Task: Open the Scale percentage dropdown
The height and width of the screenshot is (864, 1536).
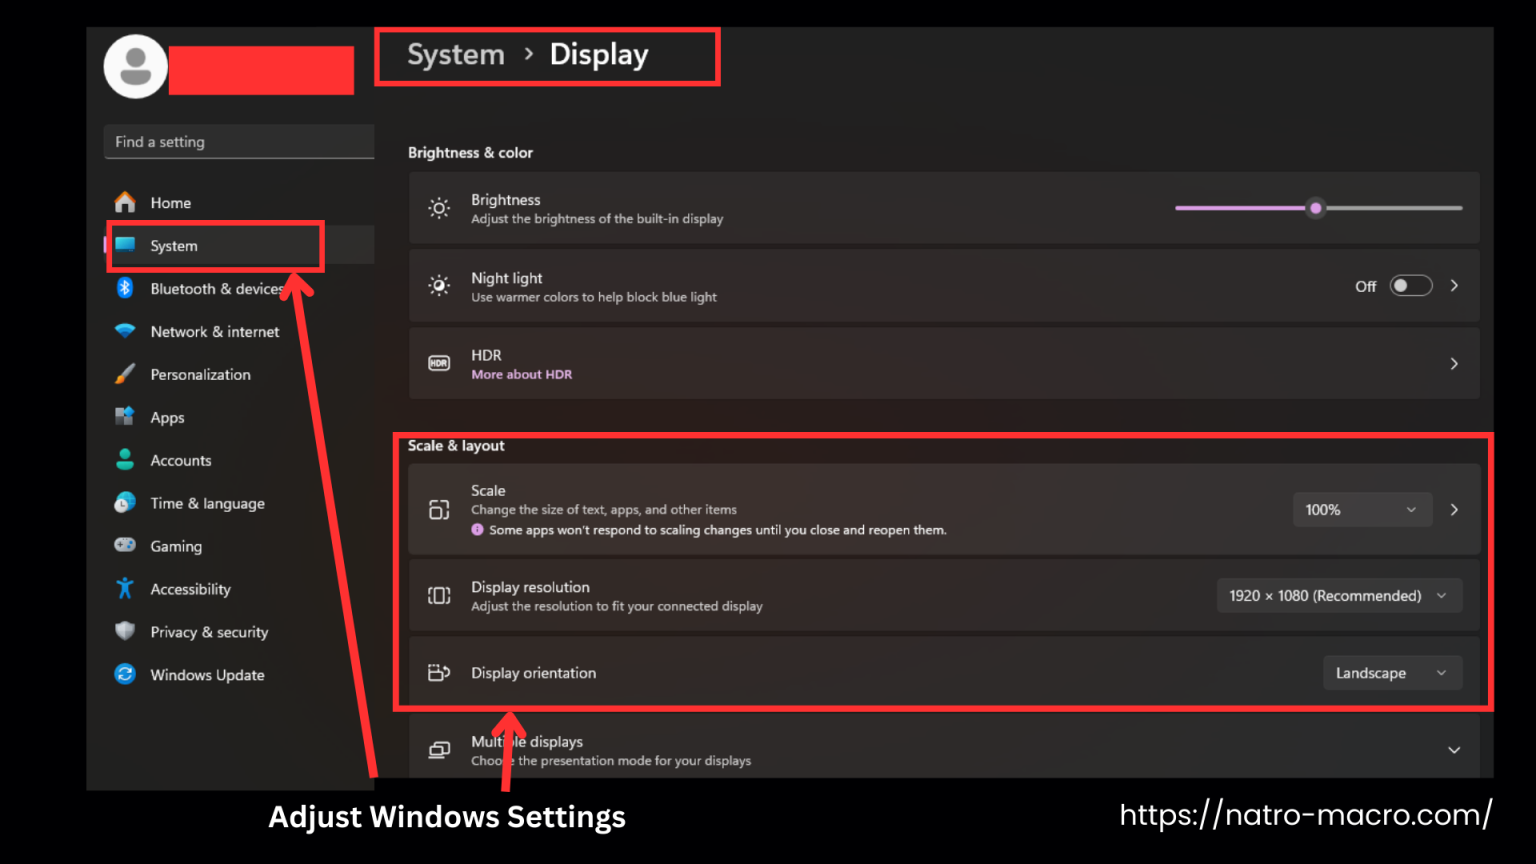Action: pyautogui.click(x=1362, y=509)
